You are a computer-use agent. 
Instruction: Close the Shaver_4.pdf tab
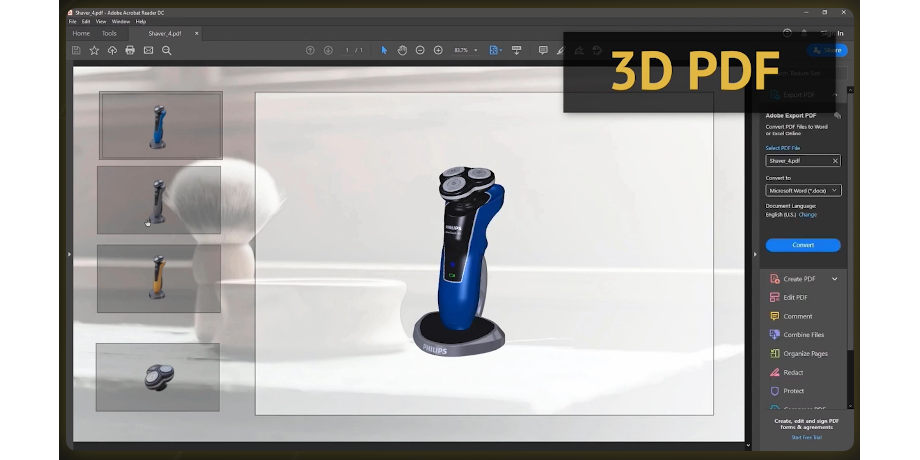pyautogui.click(x=197, y=33)
